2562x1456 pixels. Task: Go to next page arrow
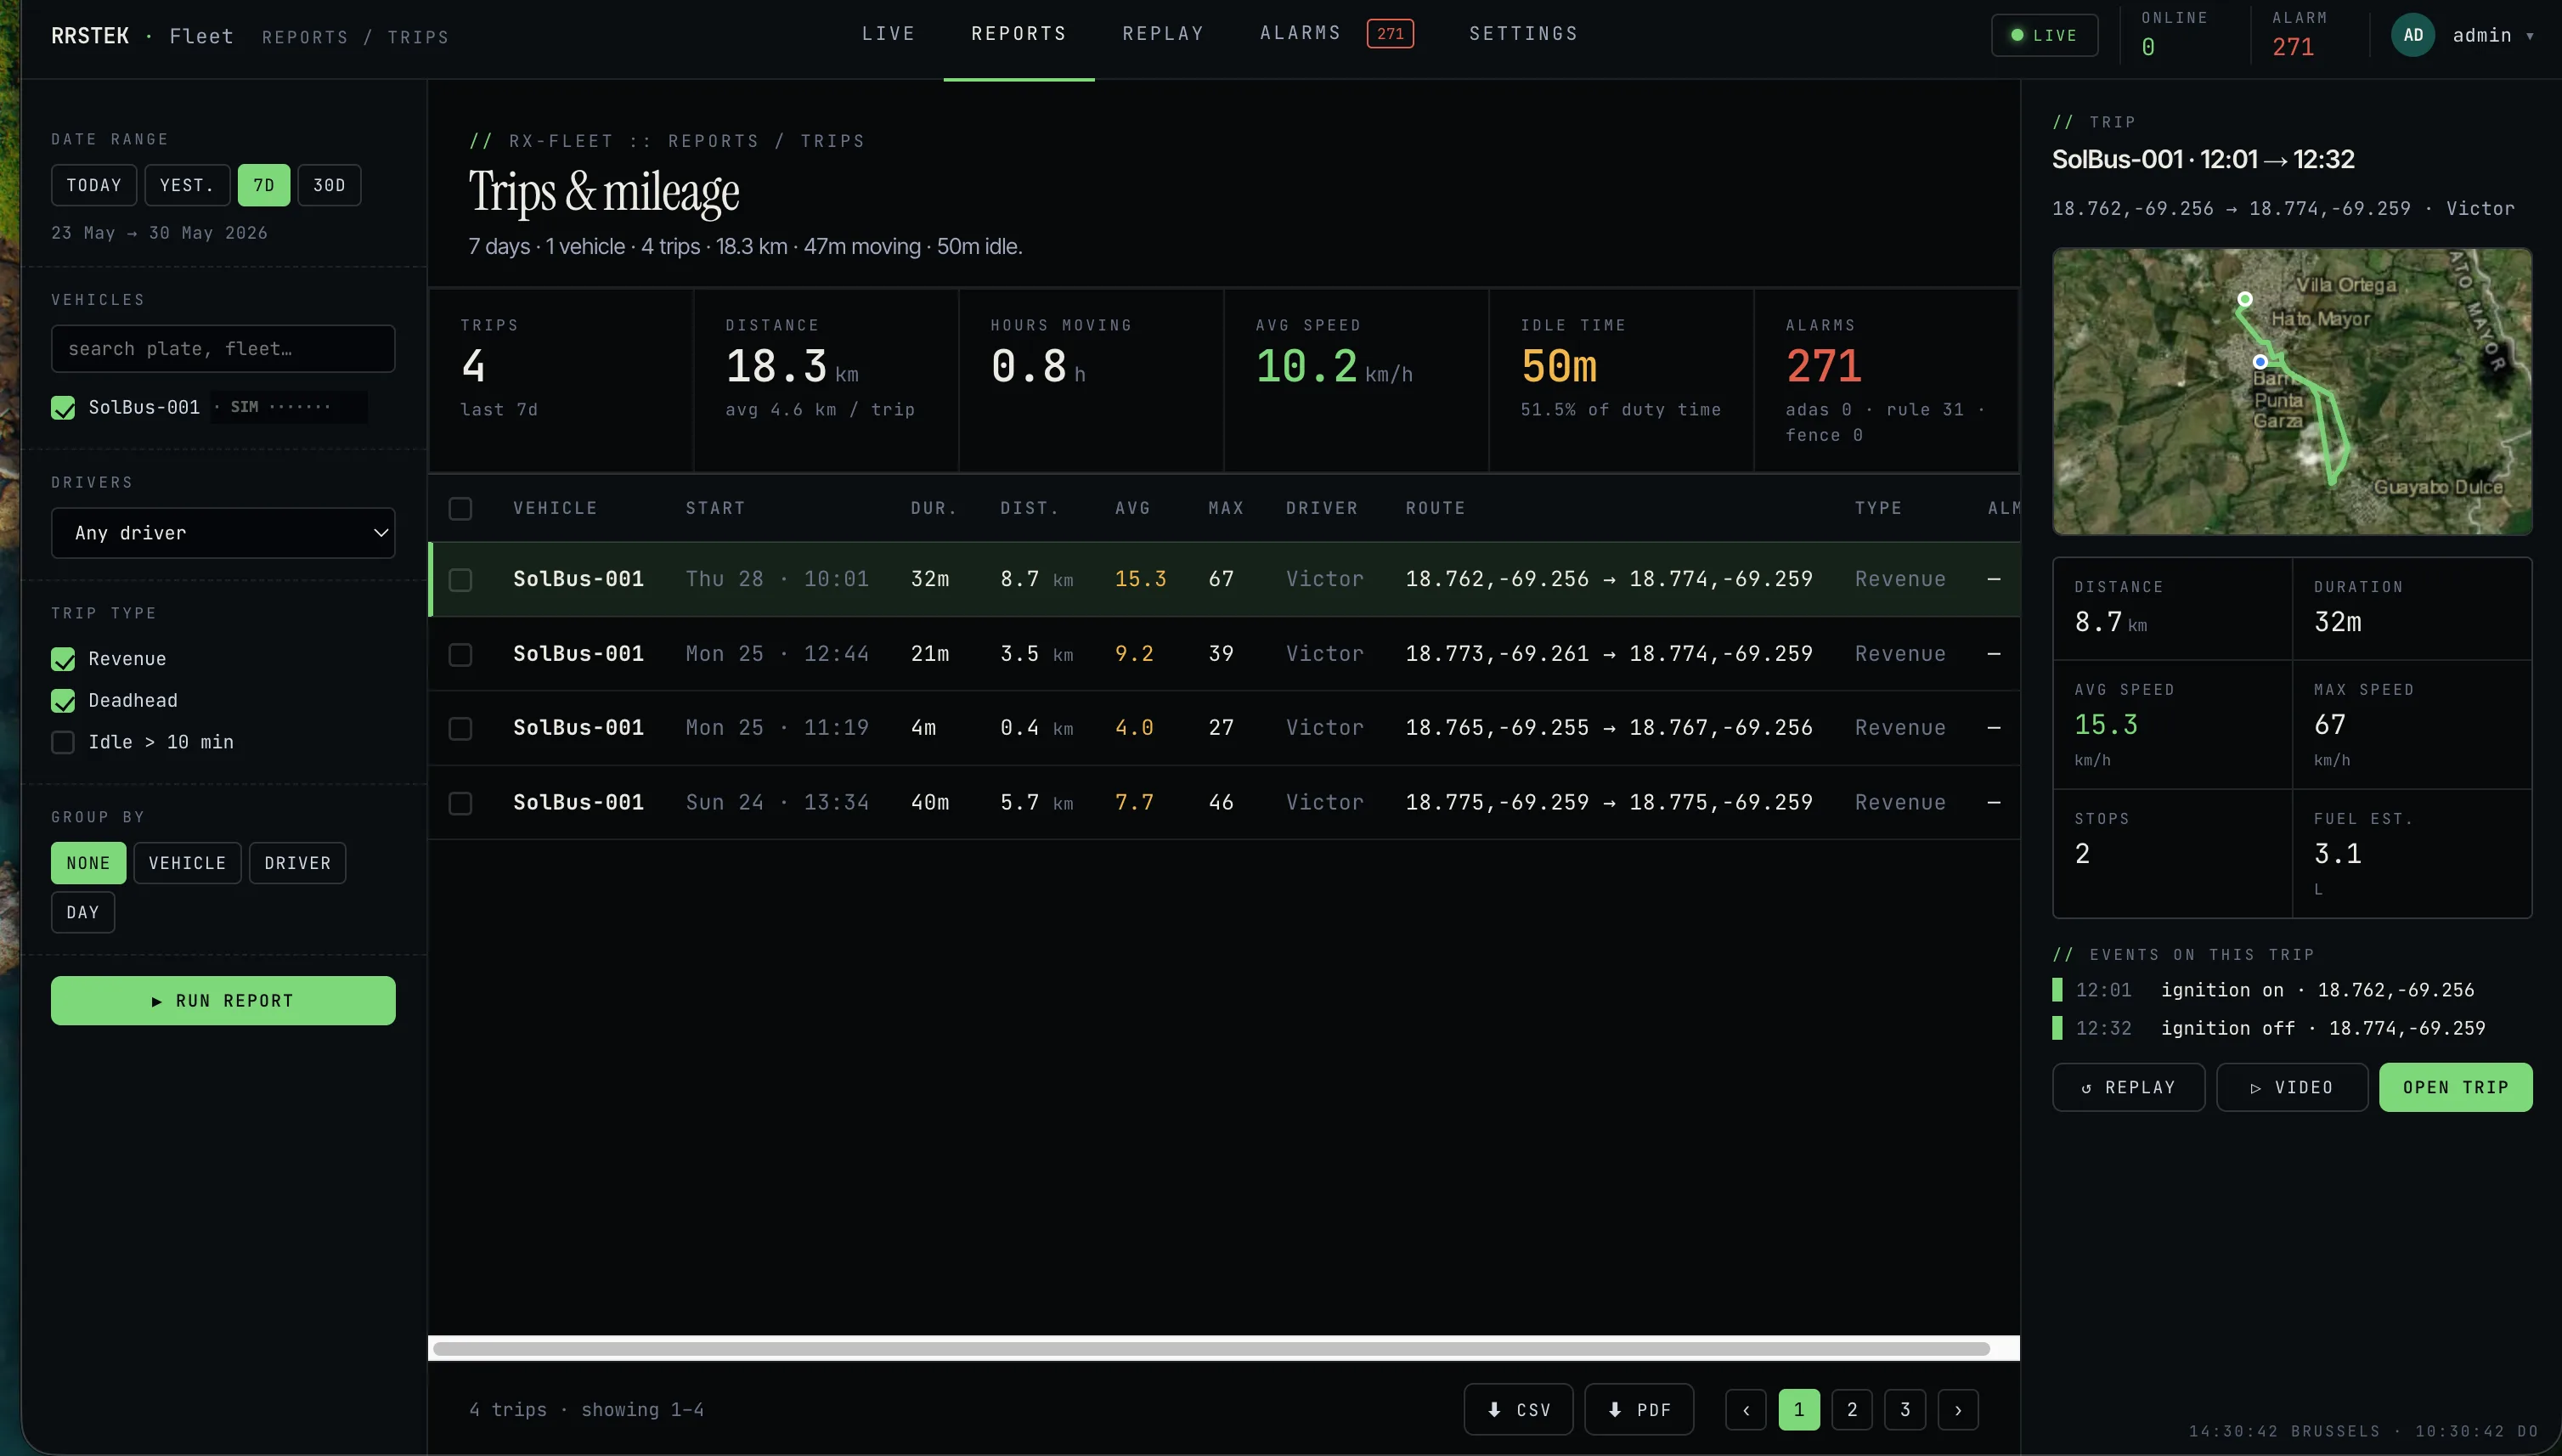1958,1409
